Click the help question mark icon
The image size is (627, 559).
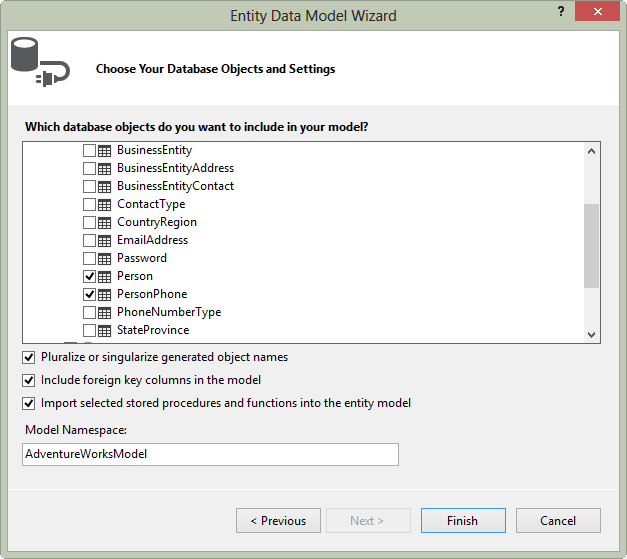[561, 12]
